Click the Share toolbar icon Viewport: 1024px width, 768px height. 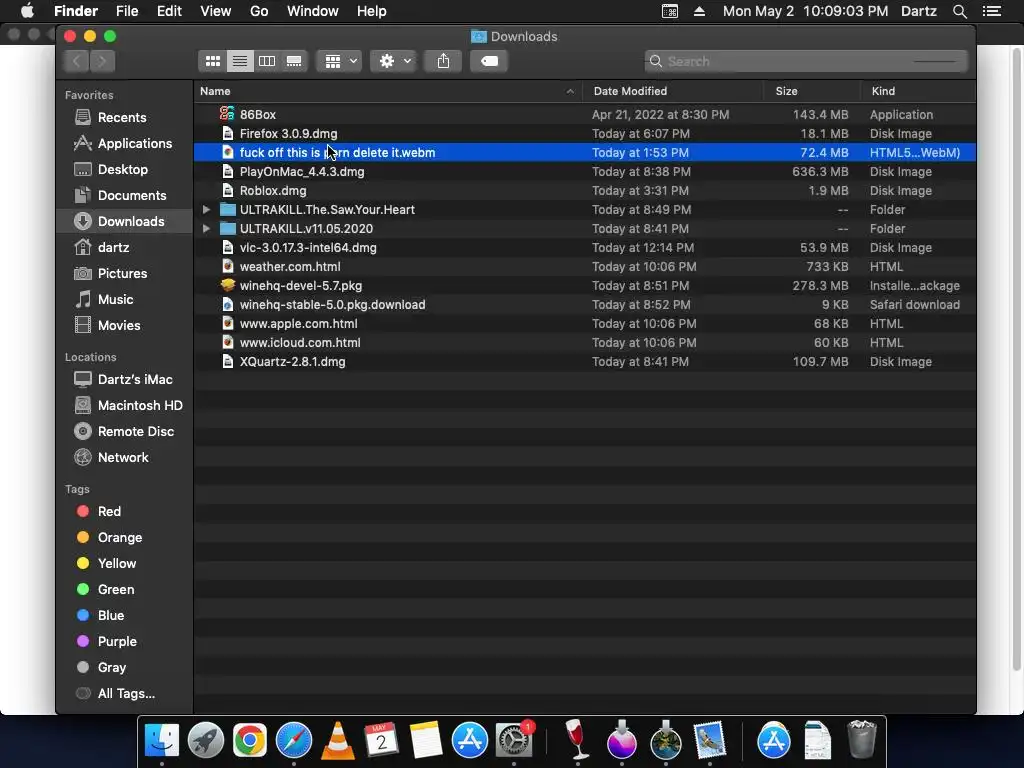pyautogui.click(x=443, y=61)
